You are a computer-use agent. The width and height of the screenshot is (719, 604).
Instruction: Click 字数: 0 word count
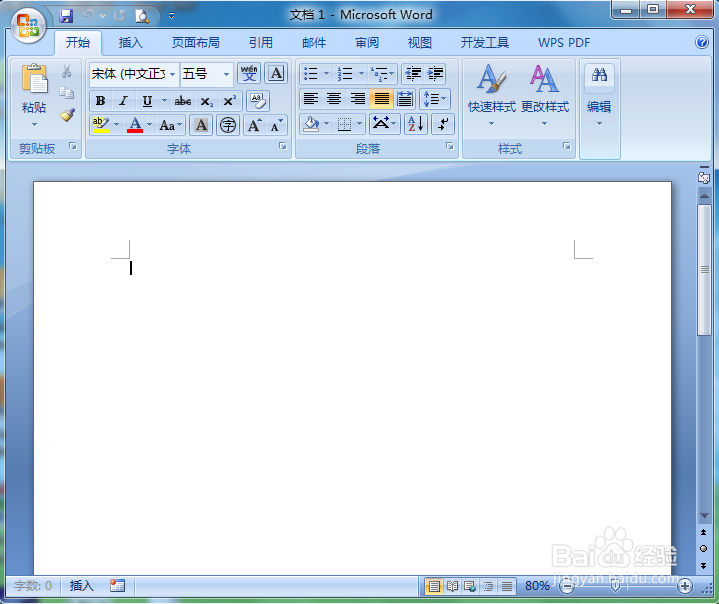(33, 586)
